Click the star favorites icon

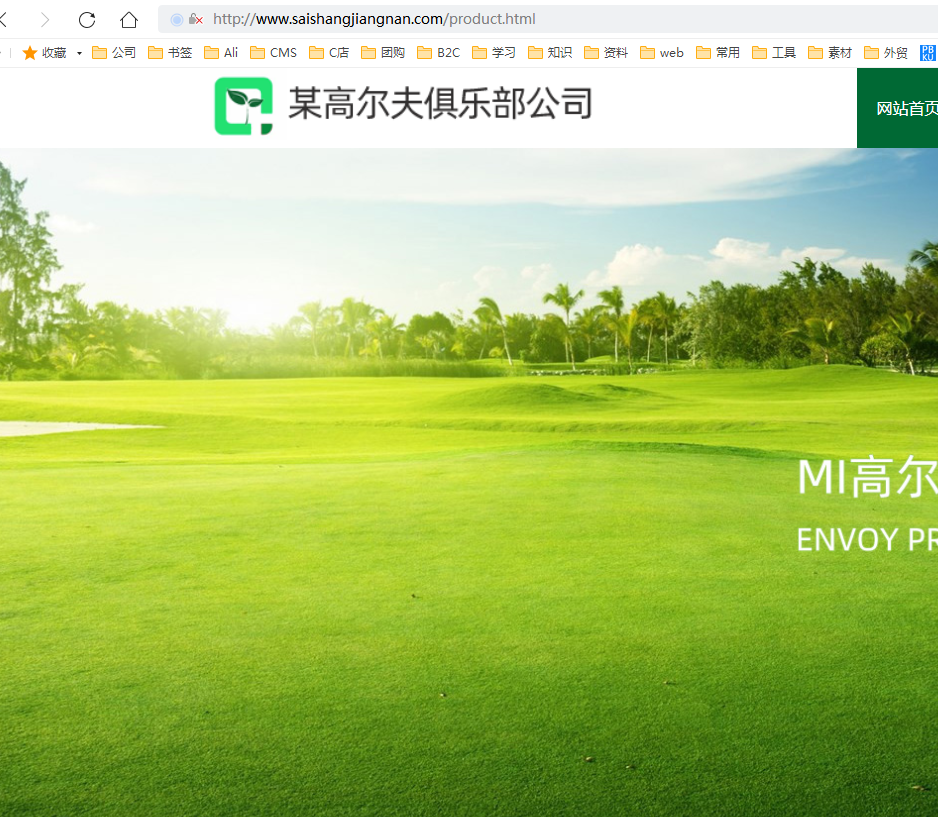(x=30, y=53)
